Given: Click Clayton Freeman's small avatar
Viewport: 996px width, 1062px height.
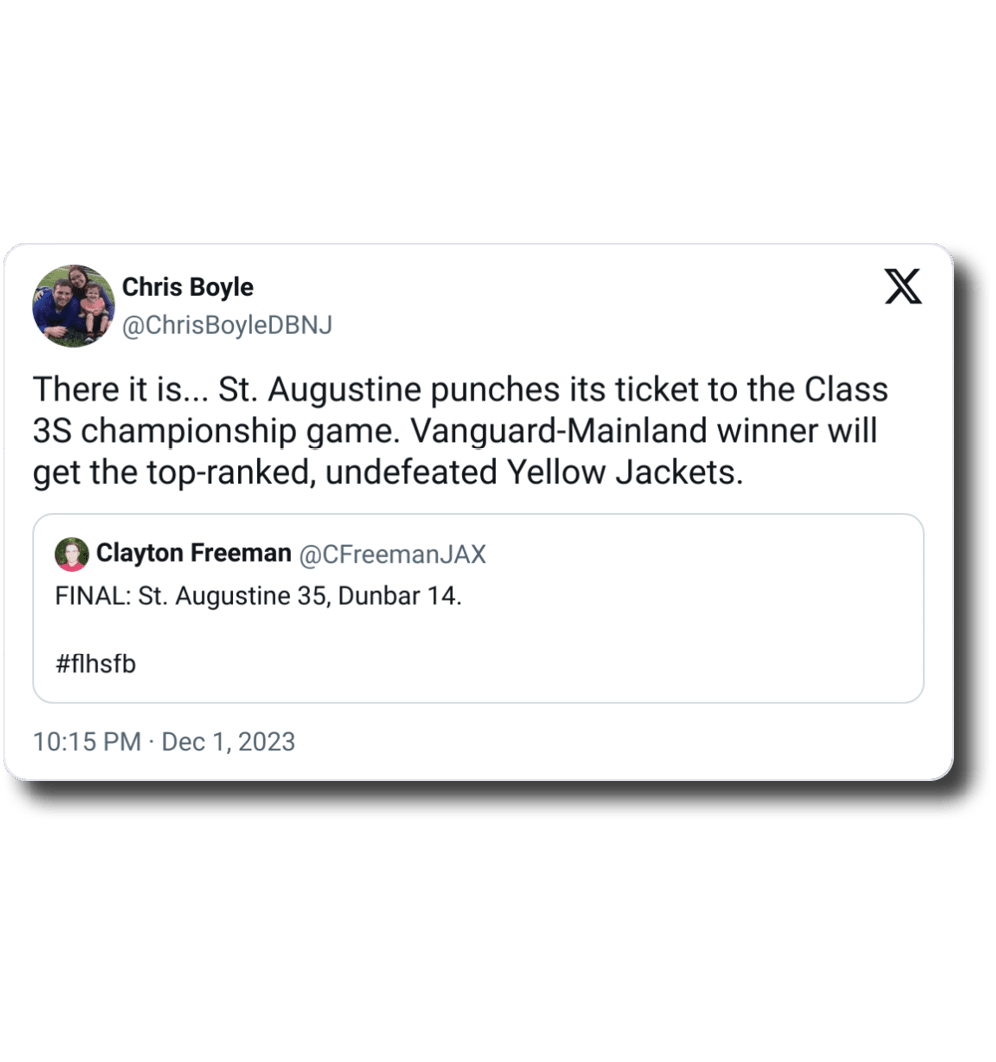Looking at the screenshot, I should (x=72, y=554).
